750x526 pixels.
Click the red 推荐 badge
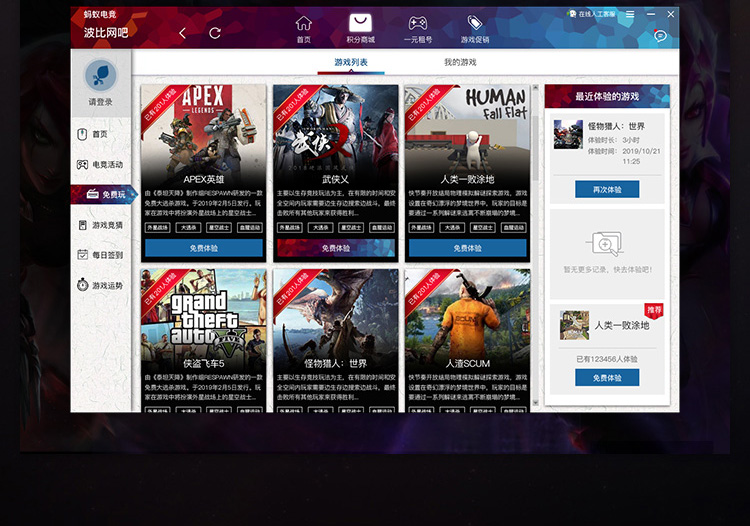654,310
